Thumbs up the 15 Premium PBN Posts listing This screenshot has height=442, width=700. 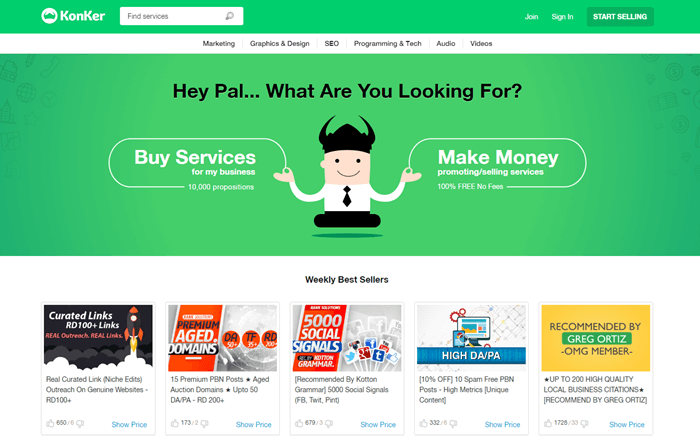coord(175,423)
